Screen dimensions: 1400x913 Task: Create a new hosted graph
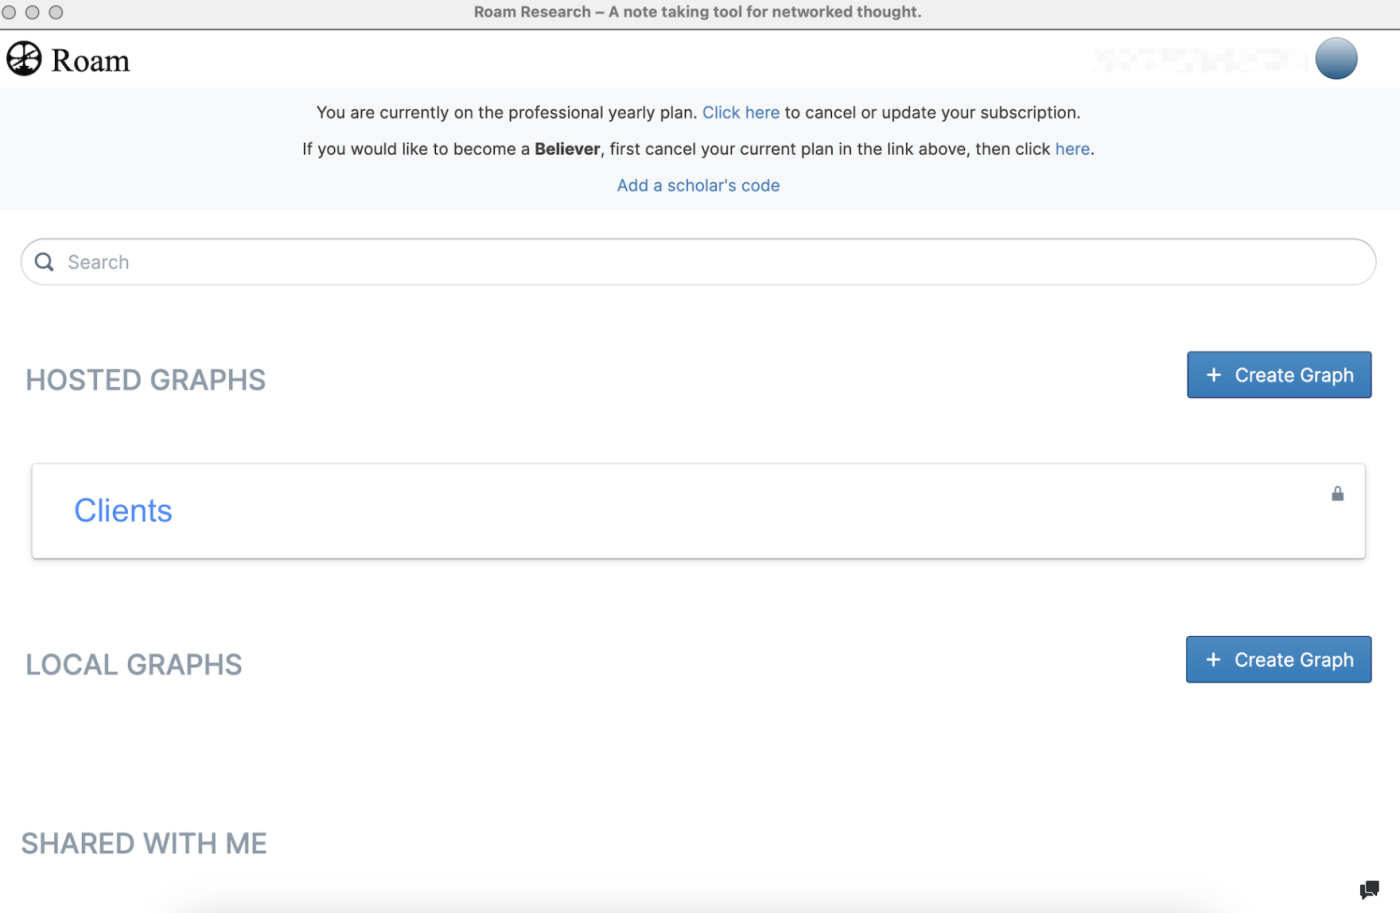click(1279, 375)
